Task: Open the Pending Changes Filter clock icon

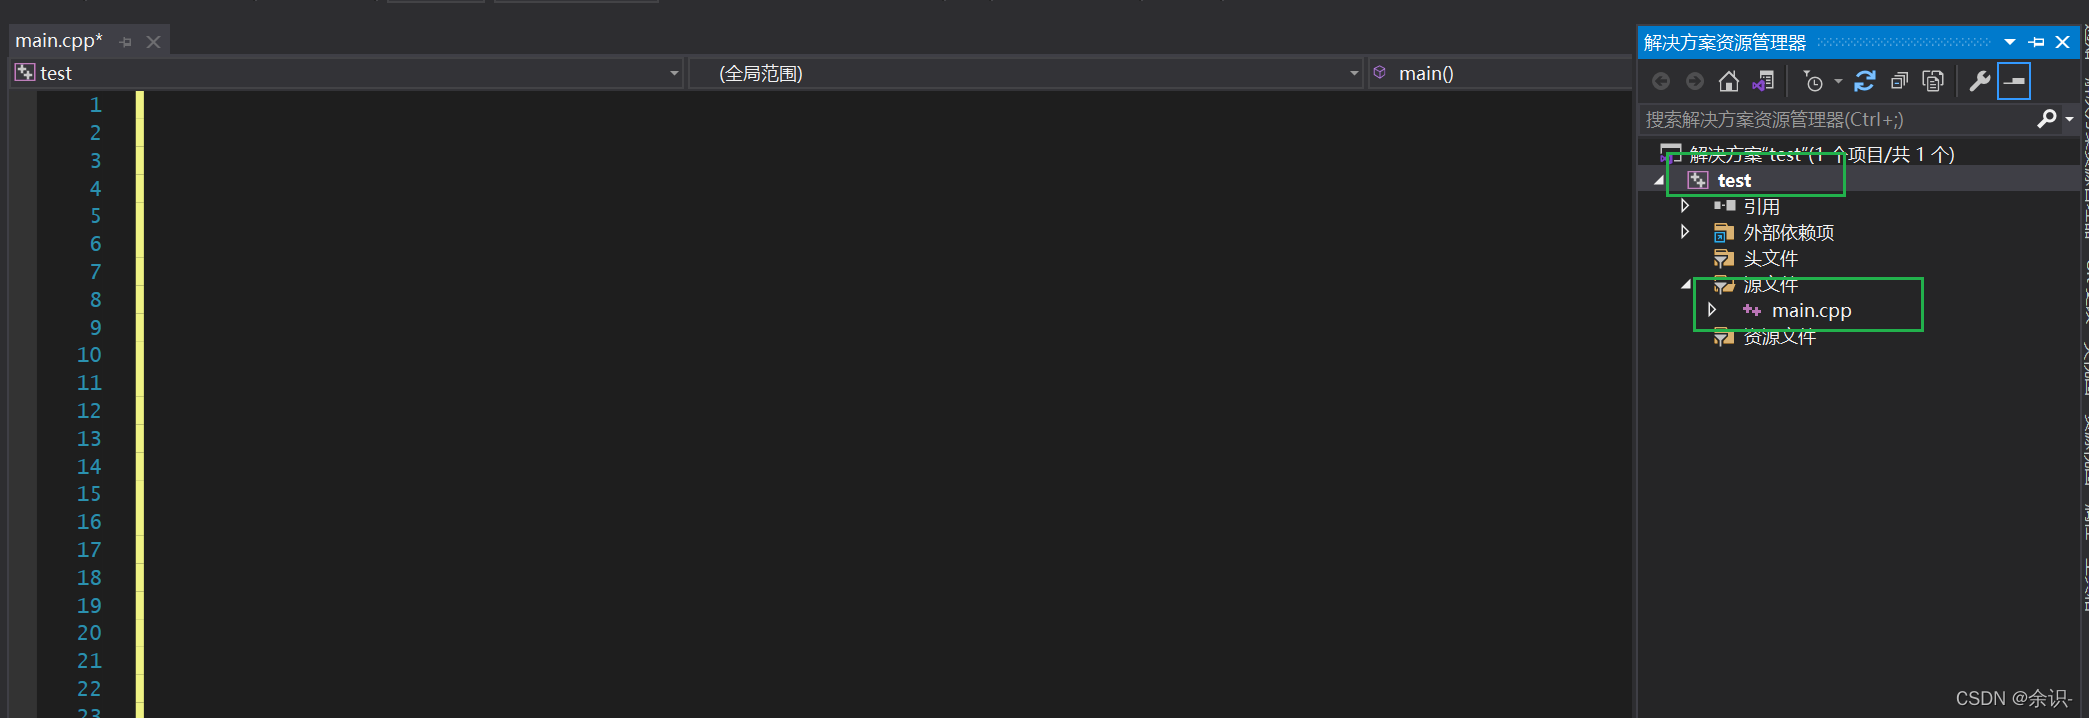Action: coord(1812,81)
